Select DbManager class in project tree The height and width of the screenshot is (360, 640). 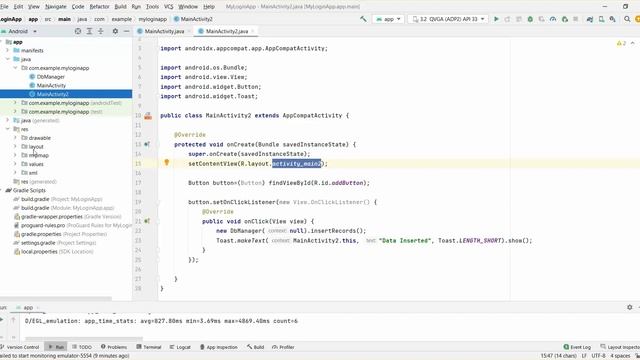pyautogui.click(x=51, y=77)
